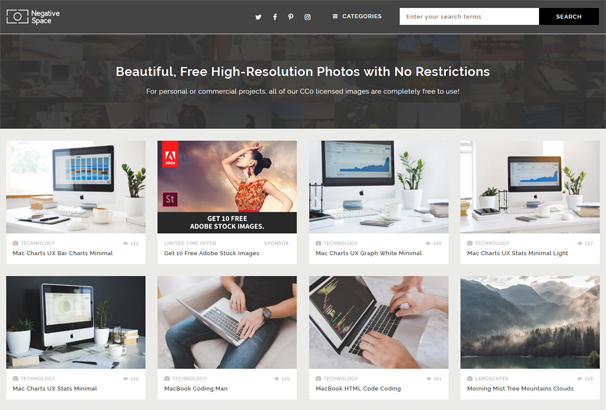606x410 pixels.
Task: Click camera icon beside LANDSCAPES category
Action: point(470,378)
